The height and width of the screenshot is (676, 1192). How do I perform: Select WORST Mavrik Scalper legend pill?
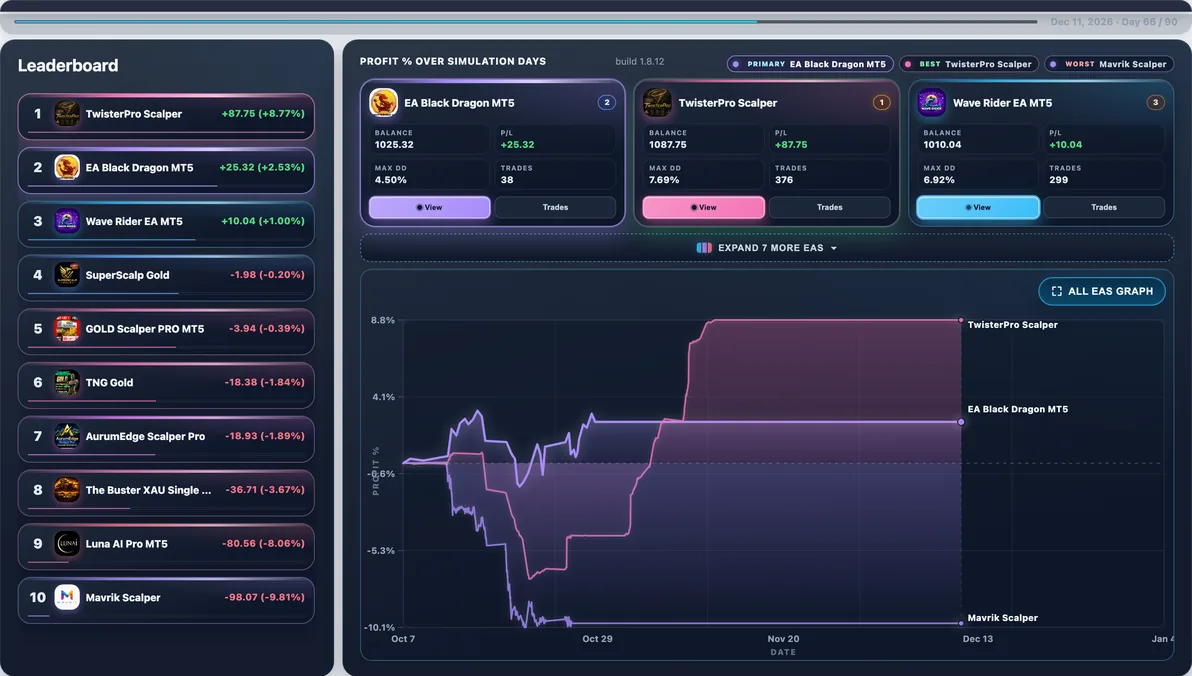pyautogui.click(x=1109, y=64)
